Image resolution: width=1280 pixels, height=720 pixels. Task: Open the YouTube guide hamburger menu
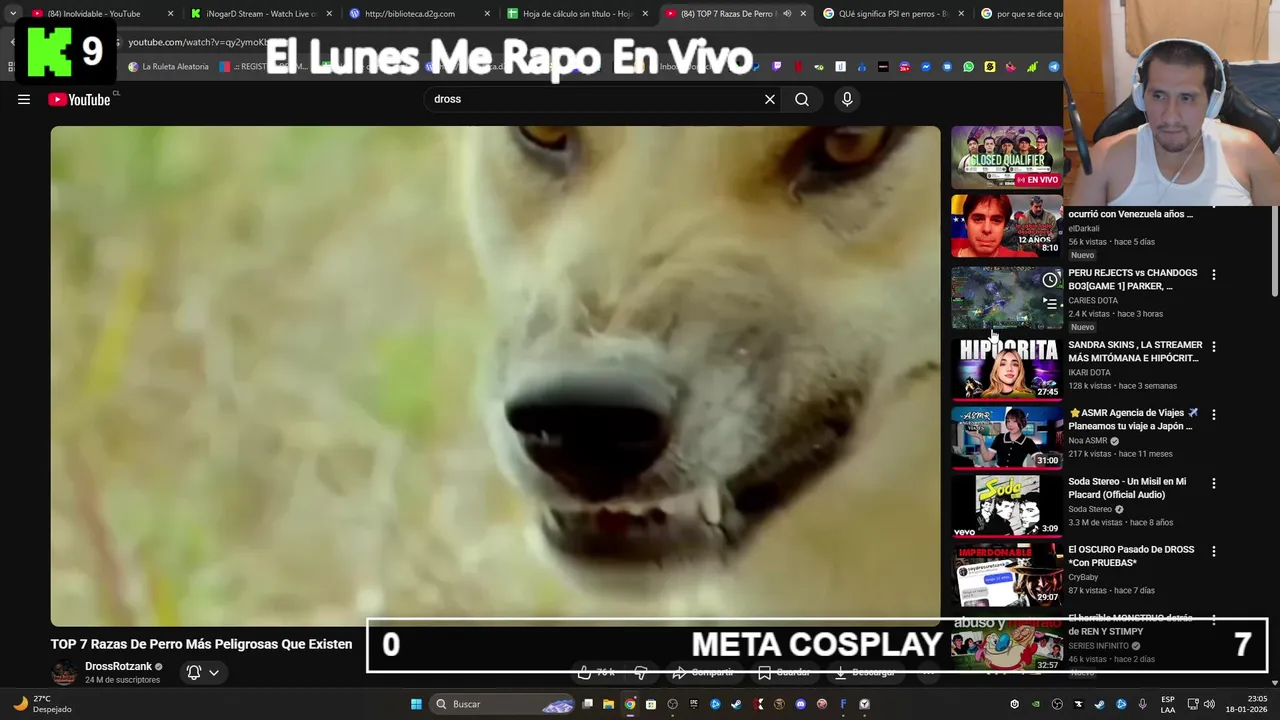tap(24, 99)
